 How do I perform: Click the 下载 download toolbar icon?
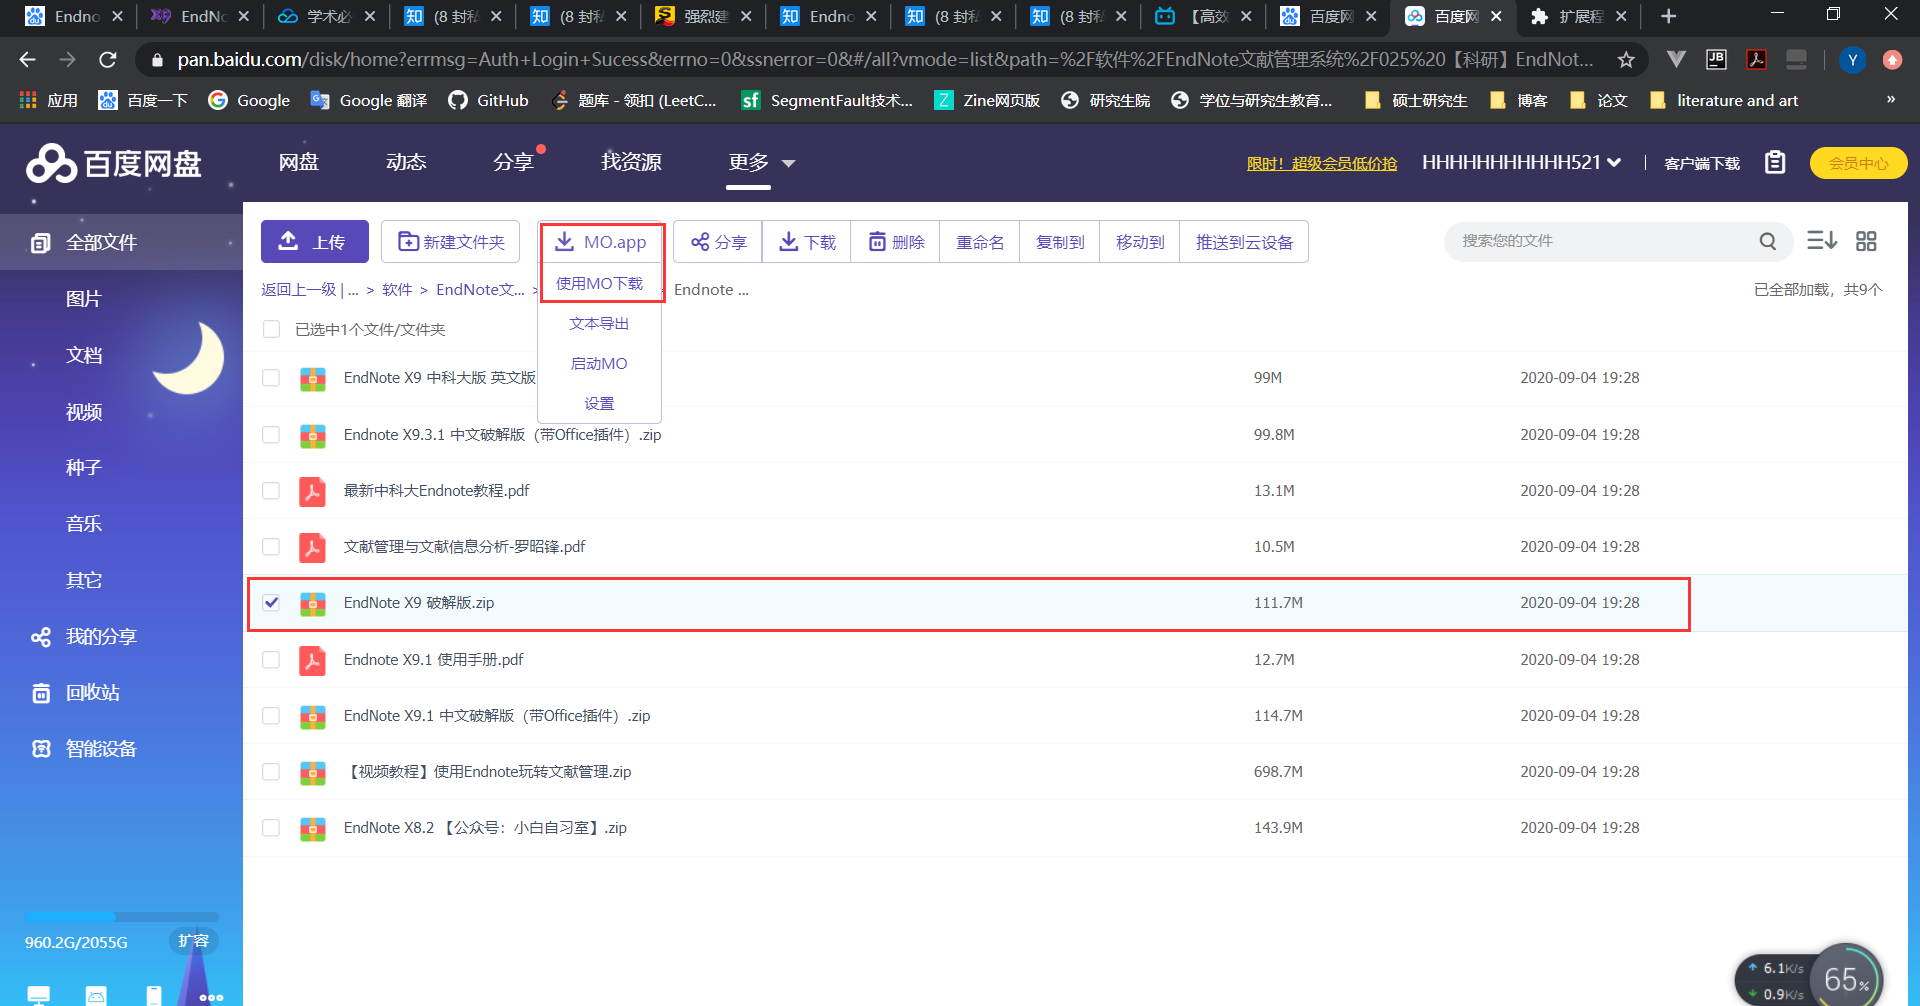point(806,241)
